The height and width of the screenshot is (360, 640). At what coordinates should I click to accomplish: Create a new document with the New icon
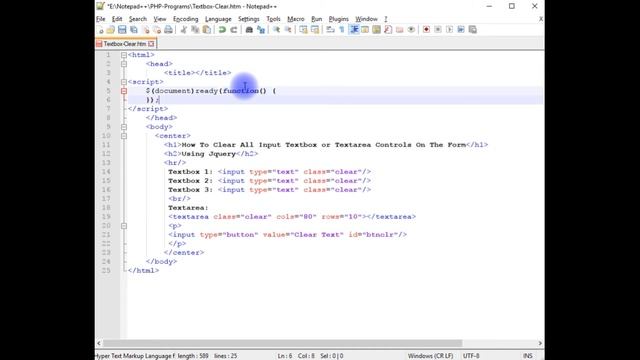click(100, 30)
